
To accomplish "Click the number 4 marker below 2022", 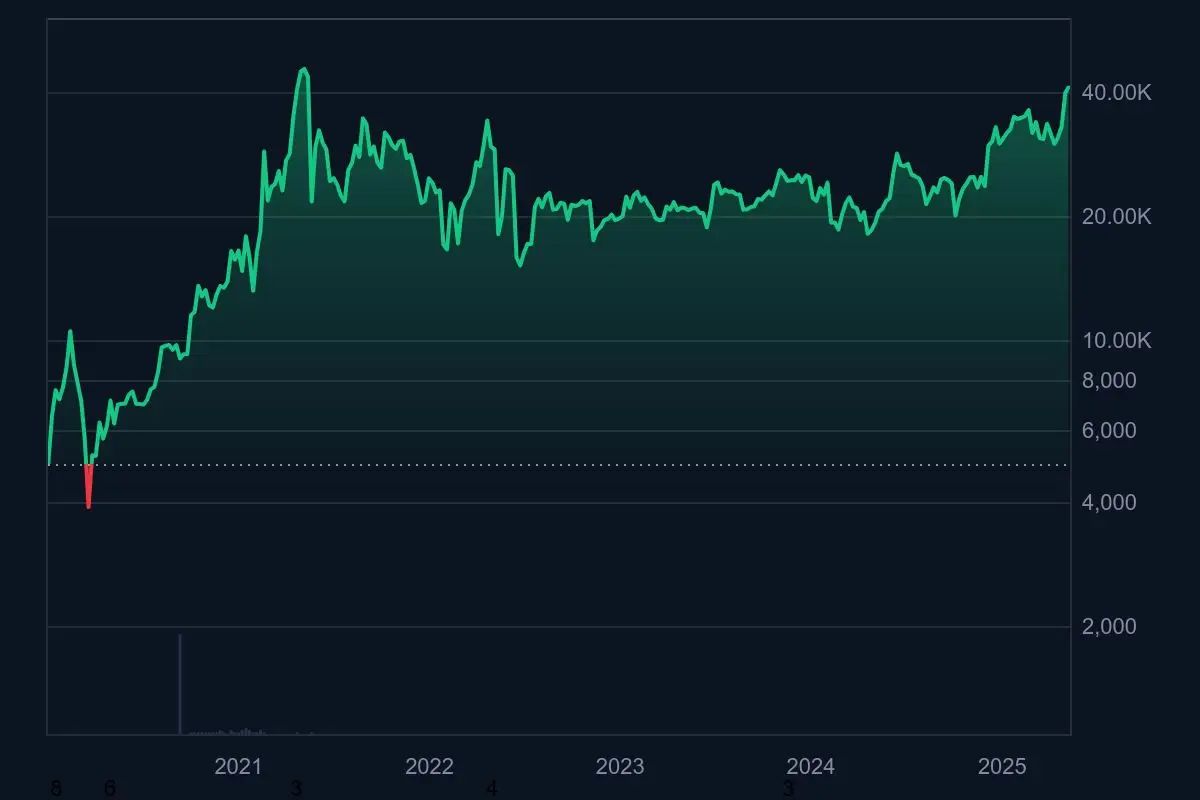I will pos(491,789).
